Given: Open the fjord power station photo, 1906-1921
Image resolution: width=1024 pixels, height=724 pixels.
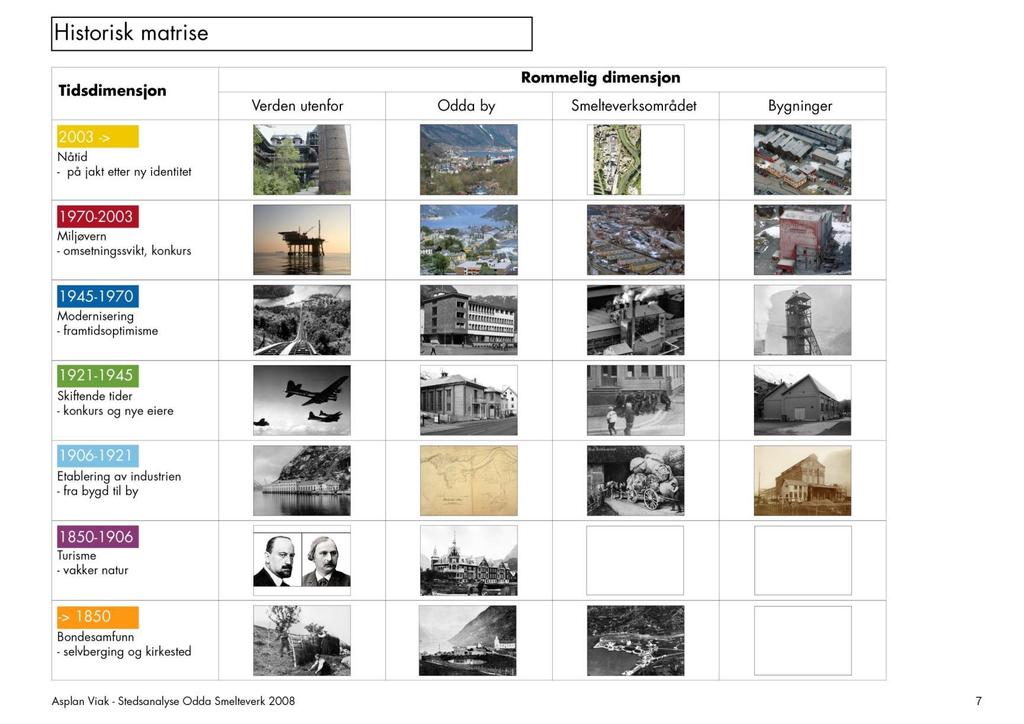Looking at the screenshot, I should (302, 480).
